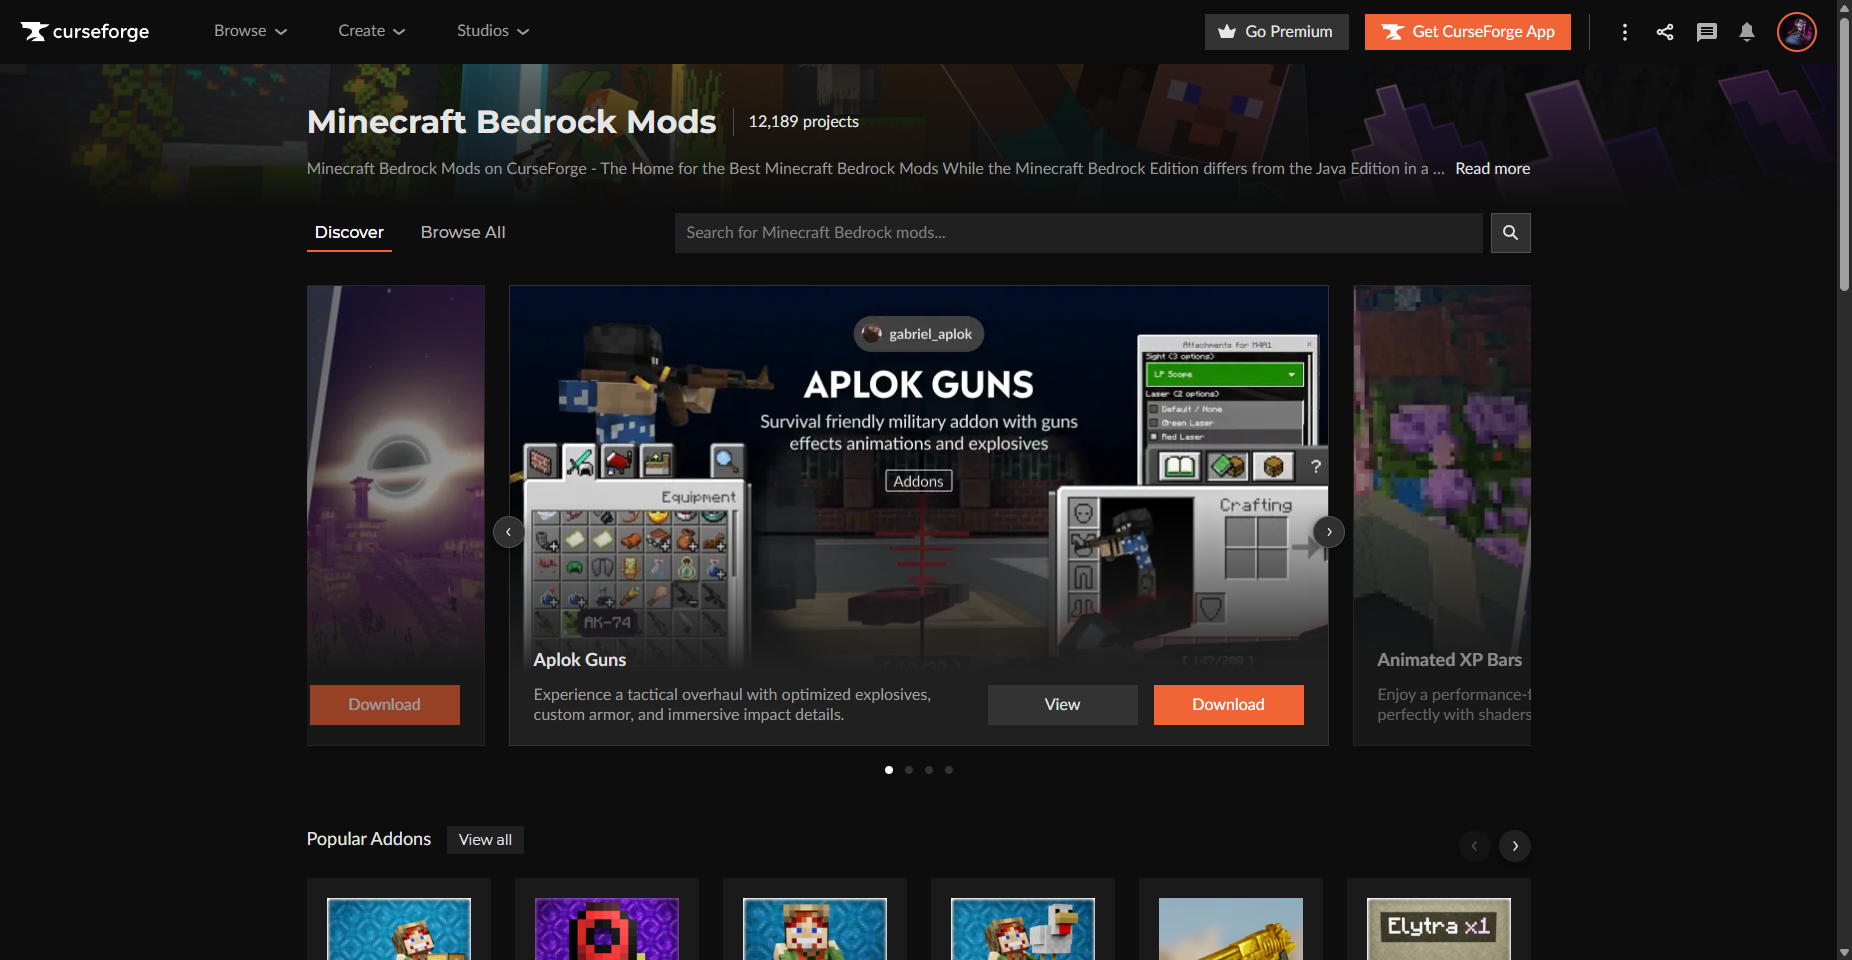Click the gabriel_aplok author badge
Viewport: 1852px width, 960px height.
(x=919, y=334)
